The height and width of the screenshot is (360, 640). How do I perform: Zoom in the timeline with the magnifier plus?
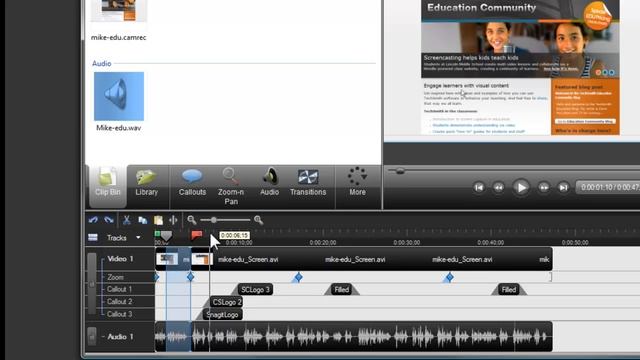258,220
